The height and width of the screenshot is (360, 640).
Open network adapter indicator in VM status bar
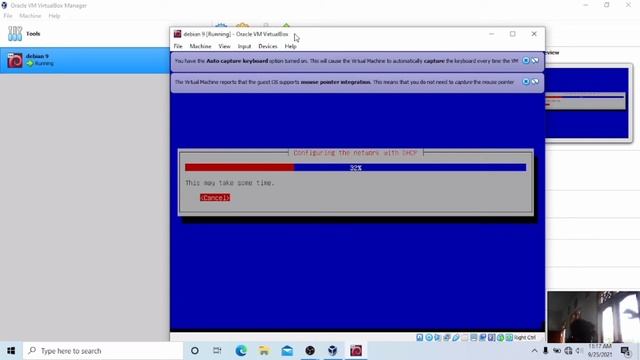[447, 338]
